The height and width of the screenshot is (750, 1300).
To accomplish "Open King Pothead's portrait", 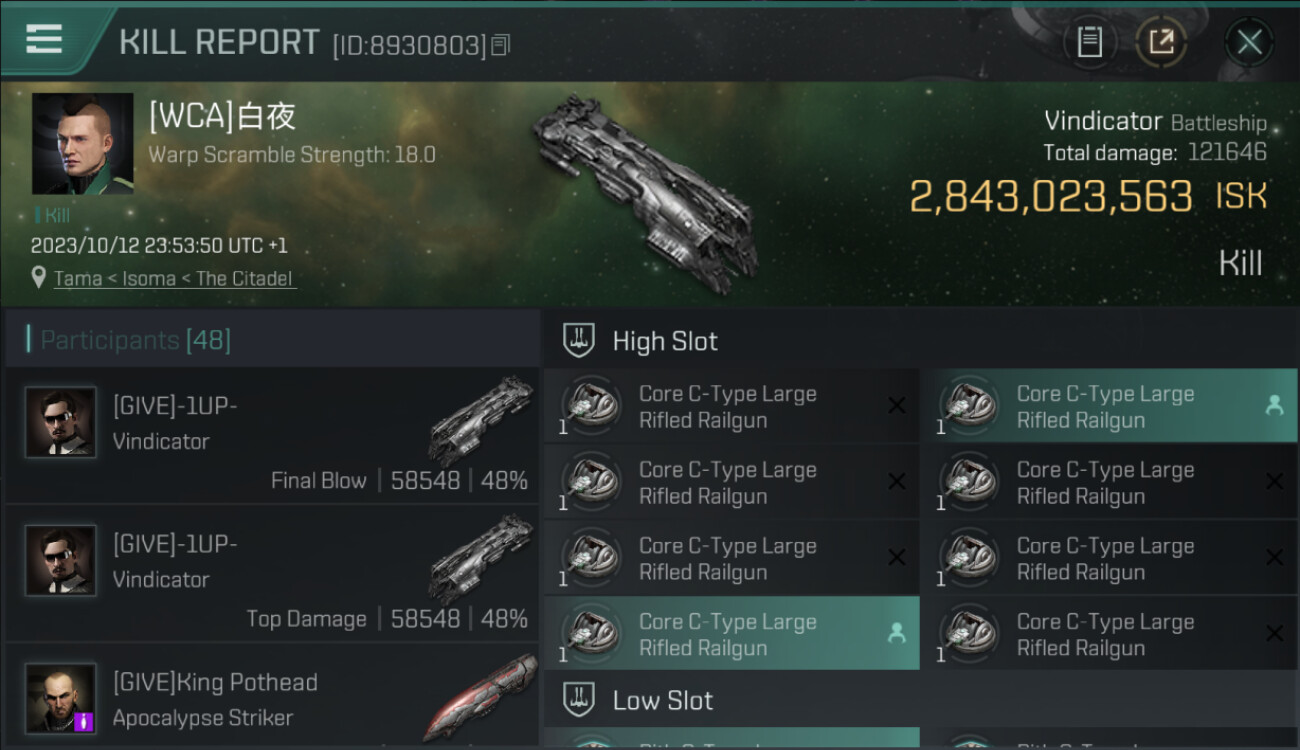I will [x=61, y=698].
